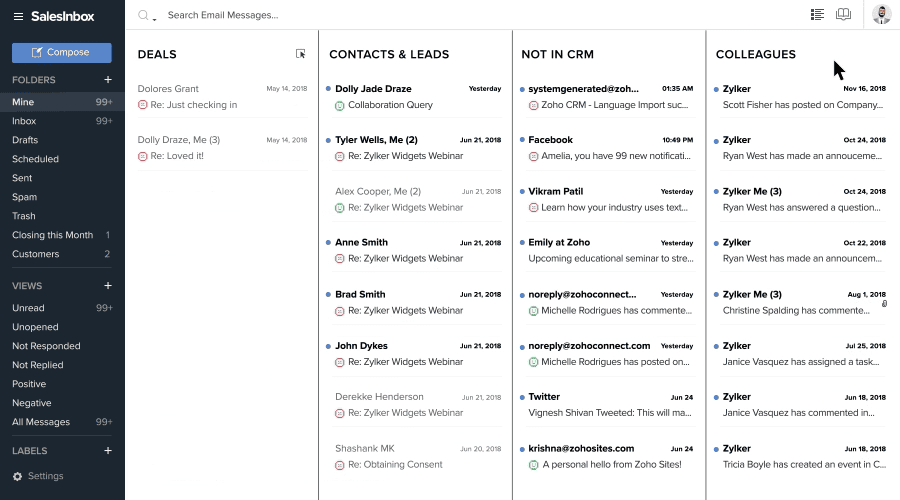Open the attachment icon on Christine Spalding email
The height and width of the screenshot is (500, 900).
[885, 304]
